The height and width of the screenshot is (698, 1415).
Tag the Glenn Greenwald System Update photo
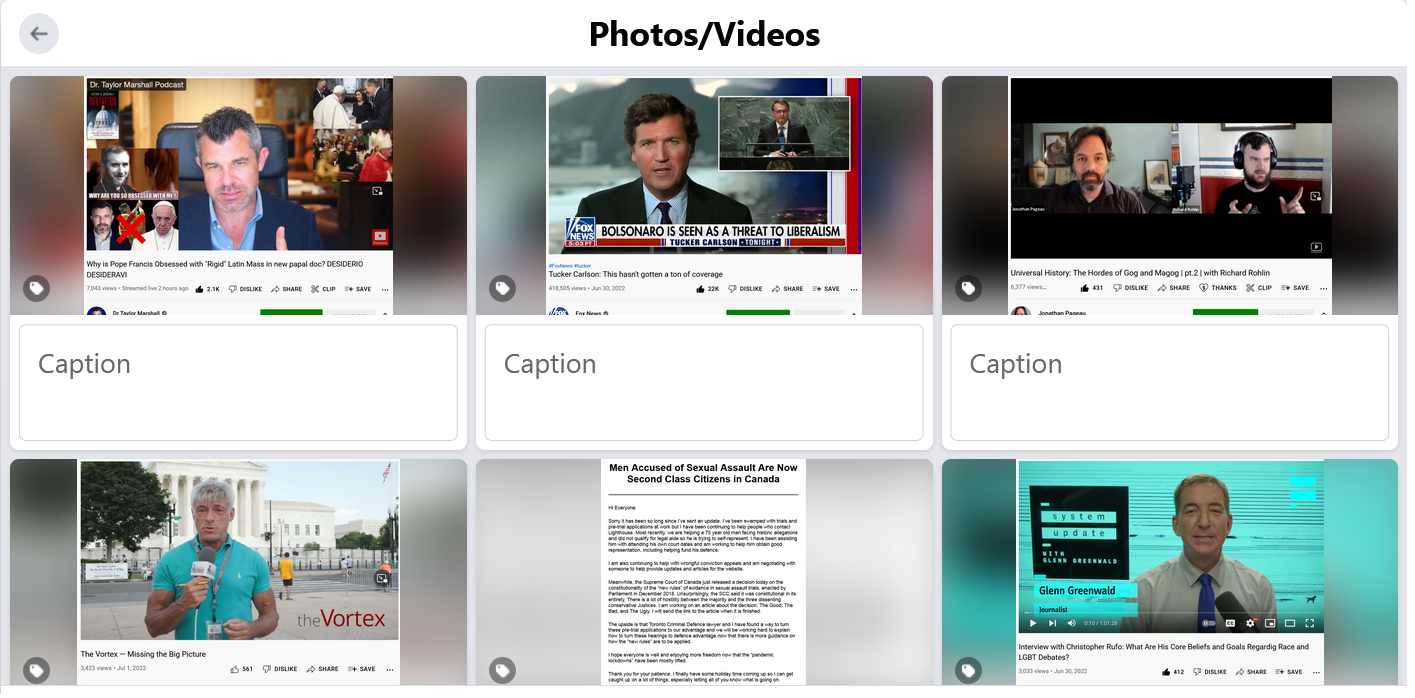tap(968, 670)
